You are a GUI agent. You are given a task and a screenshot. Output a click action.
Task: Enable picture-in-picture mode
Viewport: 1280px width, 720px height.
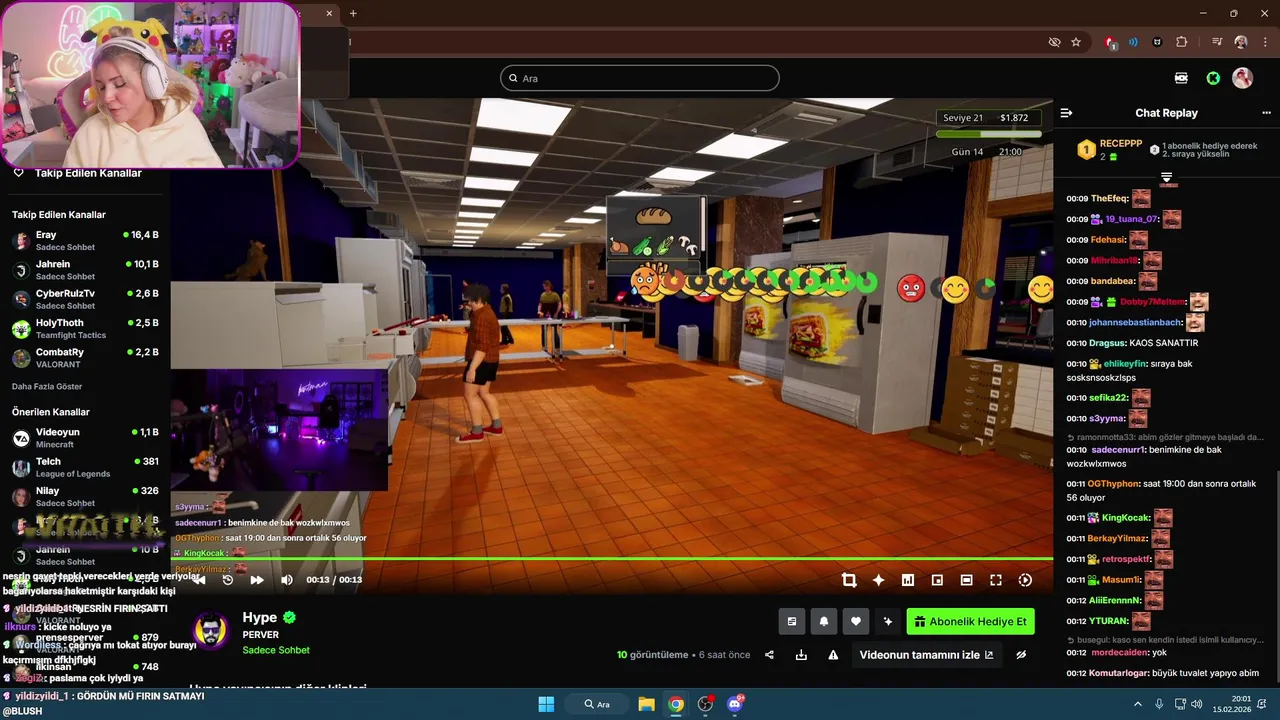937,580
